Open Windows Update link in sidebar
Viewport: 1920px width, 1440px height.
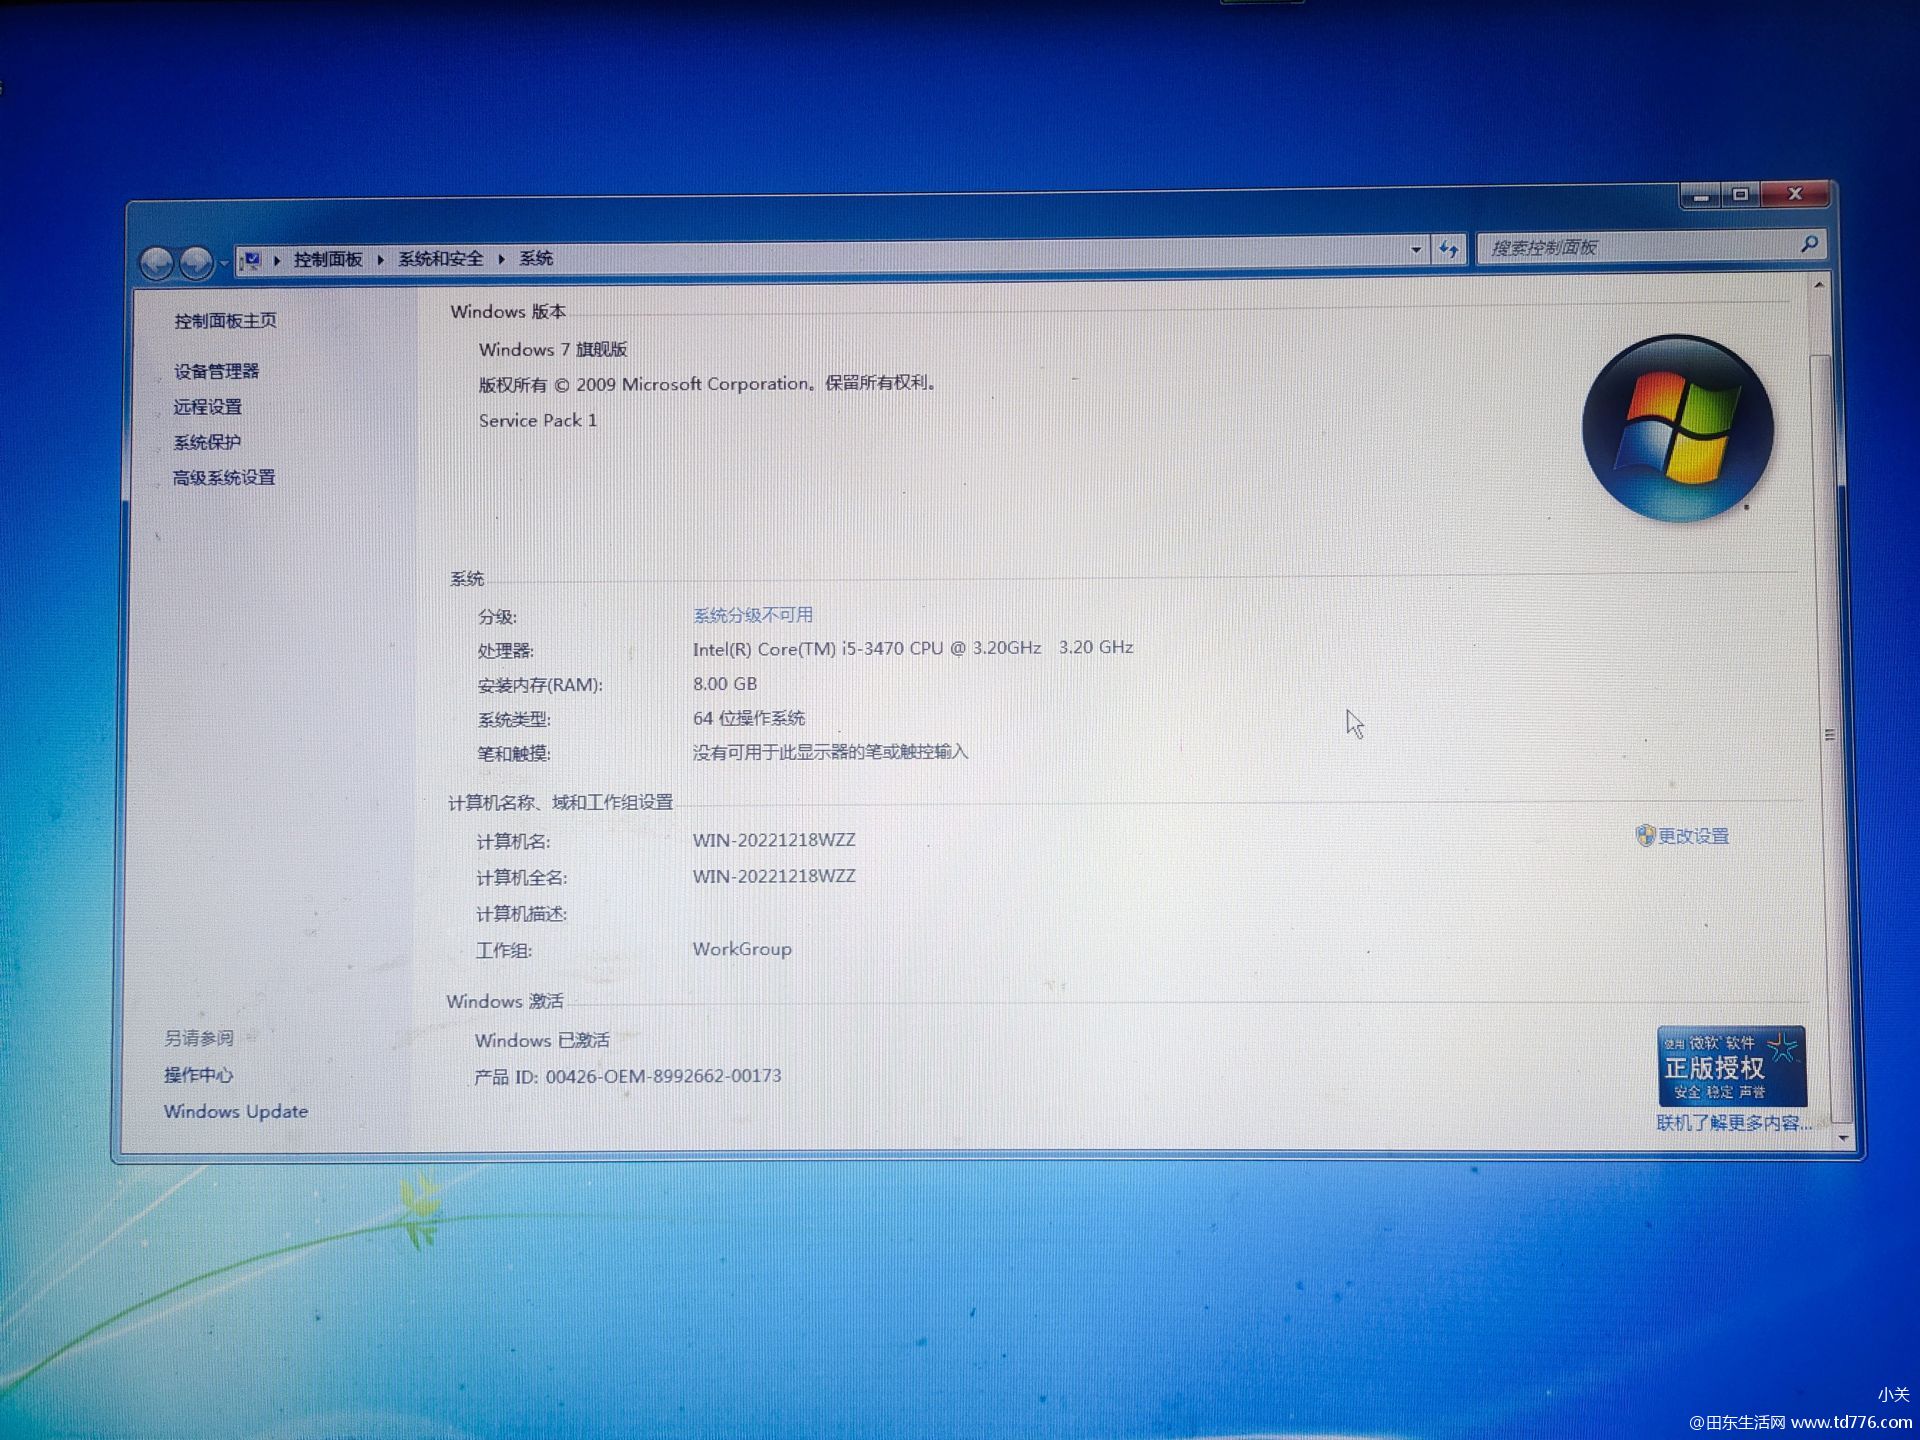[x=236, y=1112]
